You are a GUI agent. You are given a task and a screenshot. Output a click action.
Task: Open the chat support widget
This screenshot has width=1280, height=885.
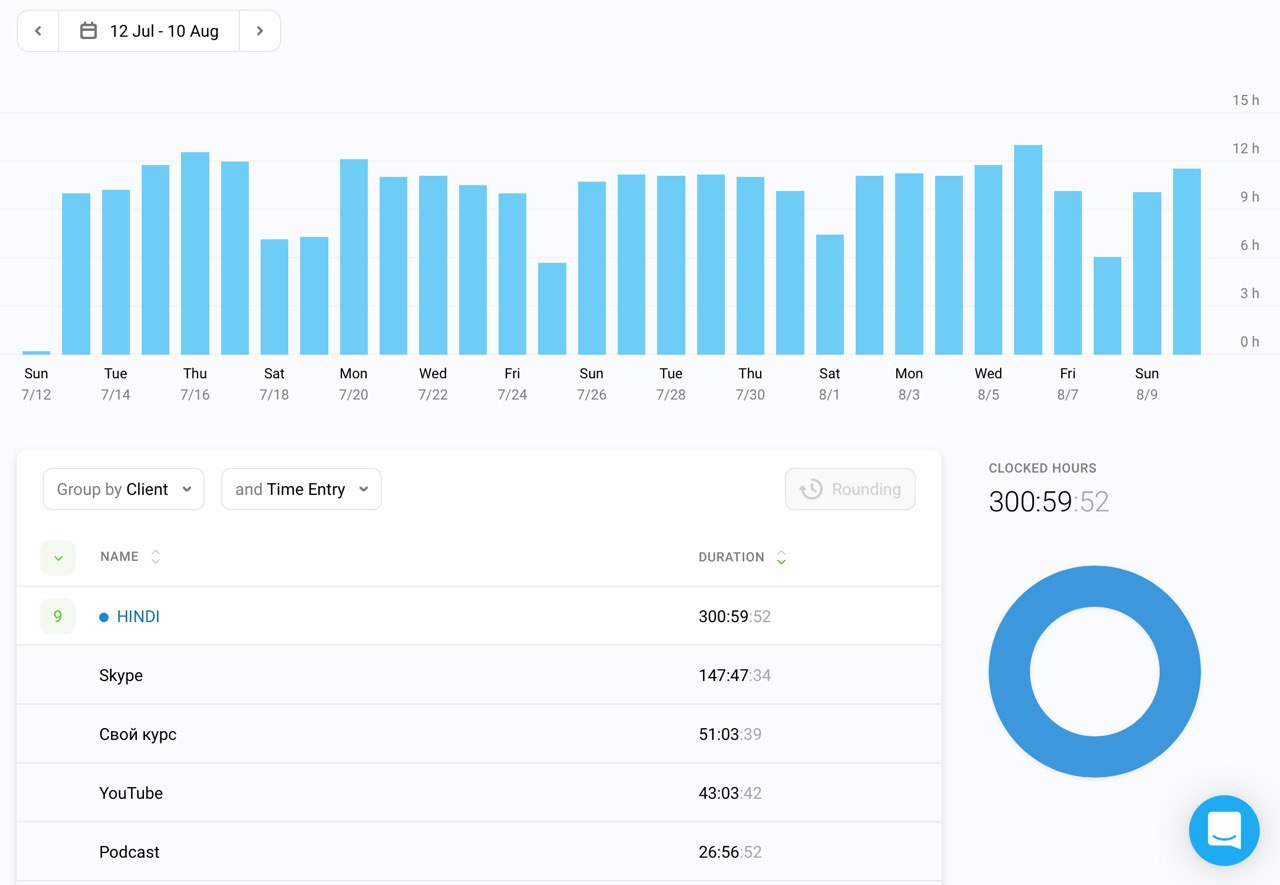pos(1224,830)
